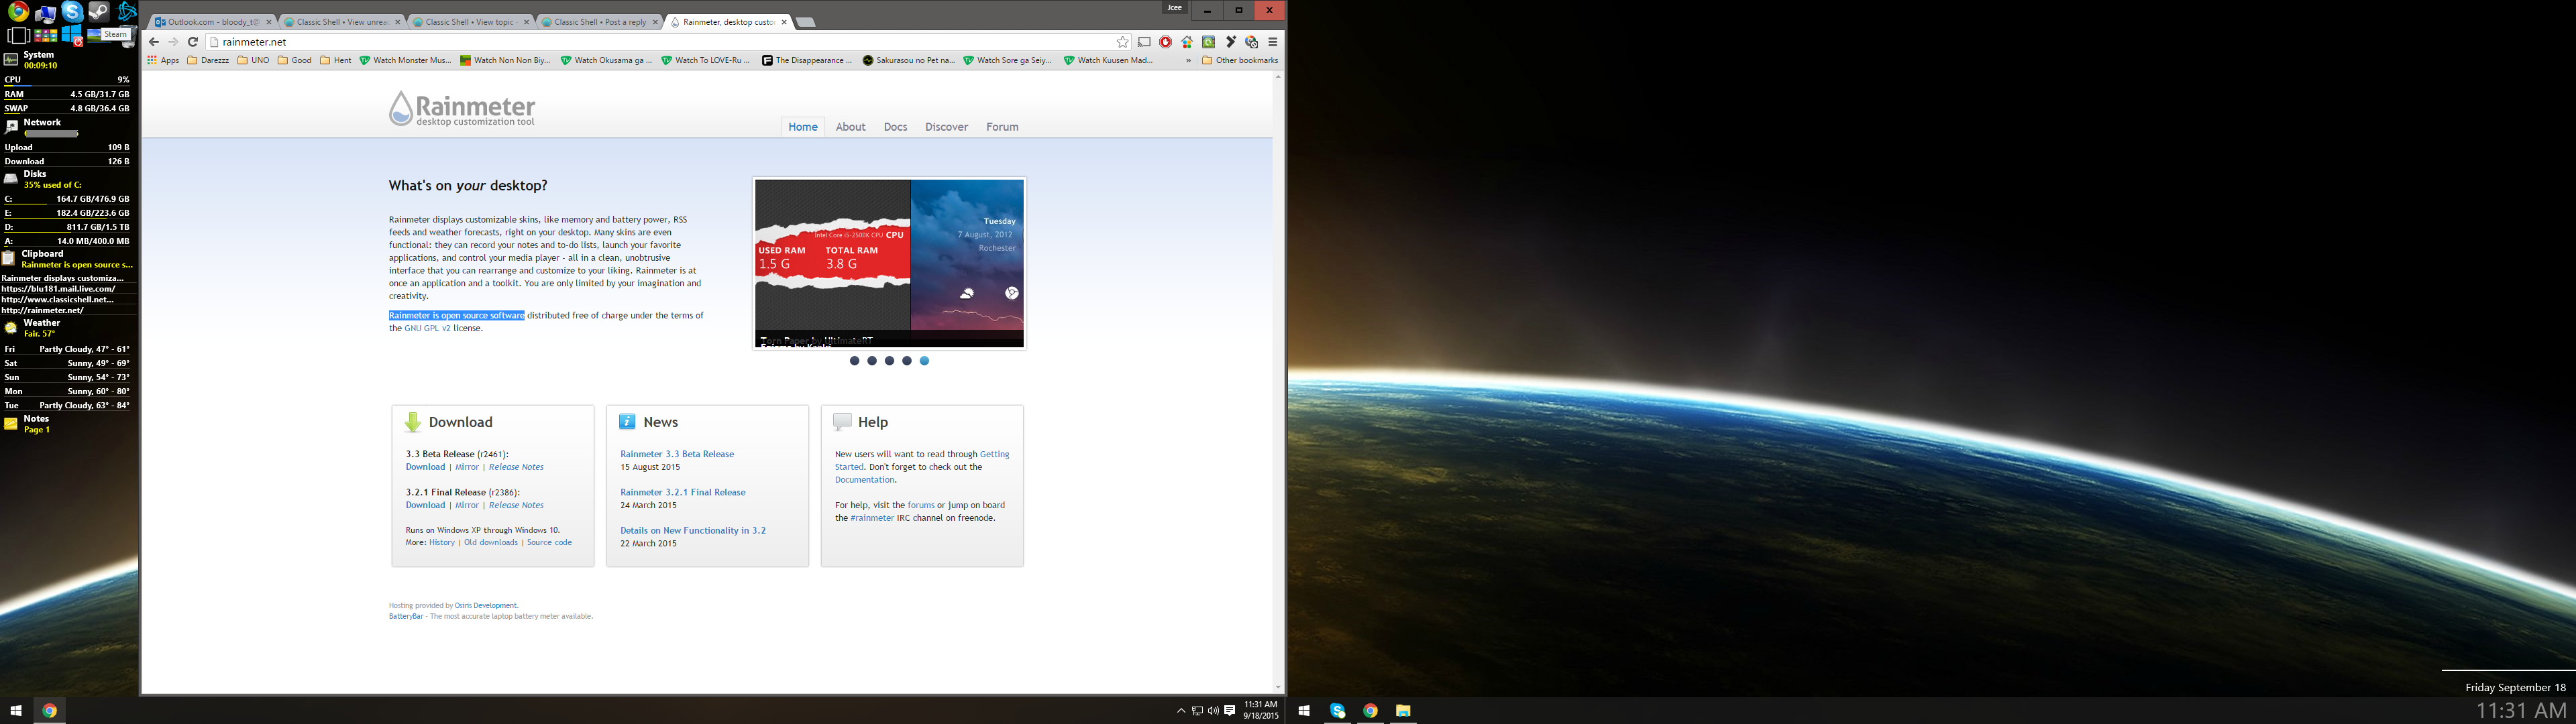Image resolution: width=2576 pixels, height=724 pixels.
Task: Select the first slideshow dot indicator
Action: point(854,361)
